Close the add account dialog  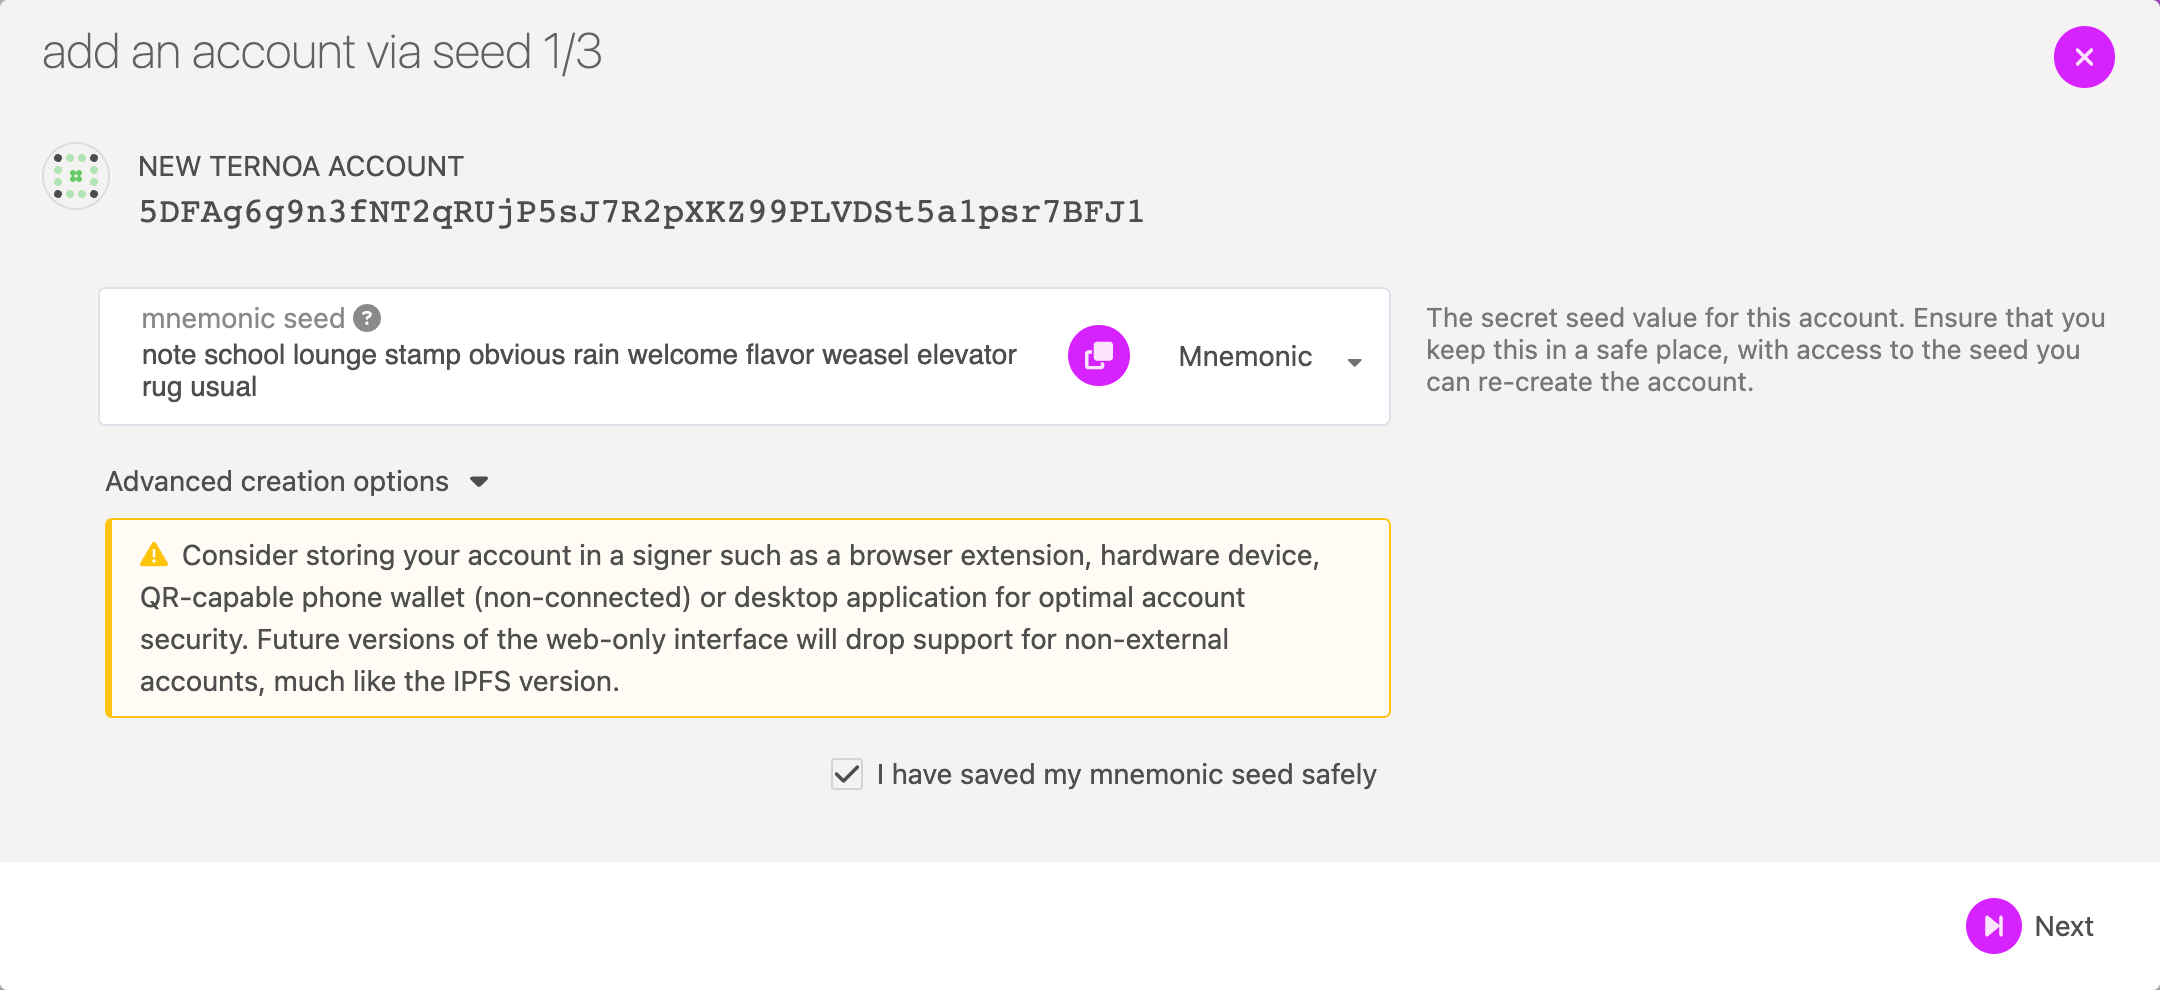(2084, 57)
